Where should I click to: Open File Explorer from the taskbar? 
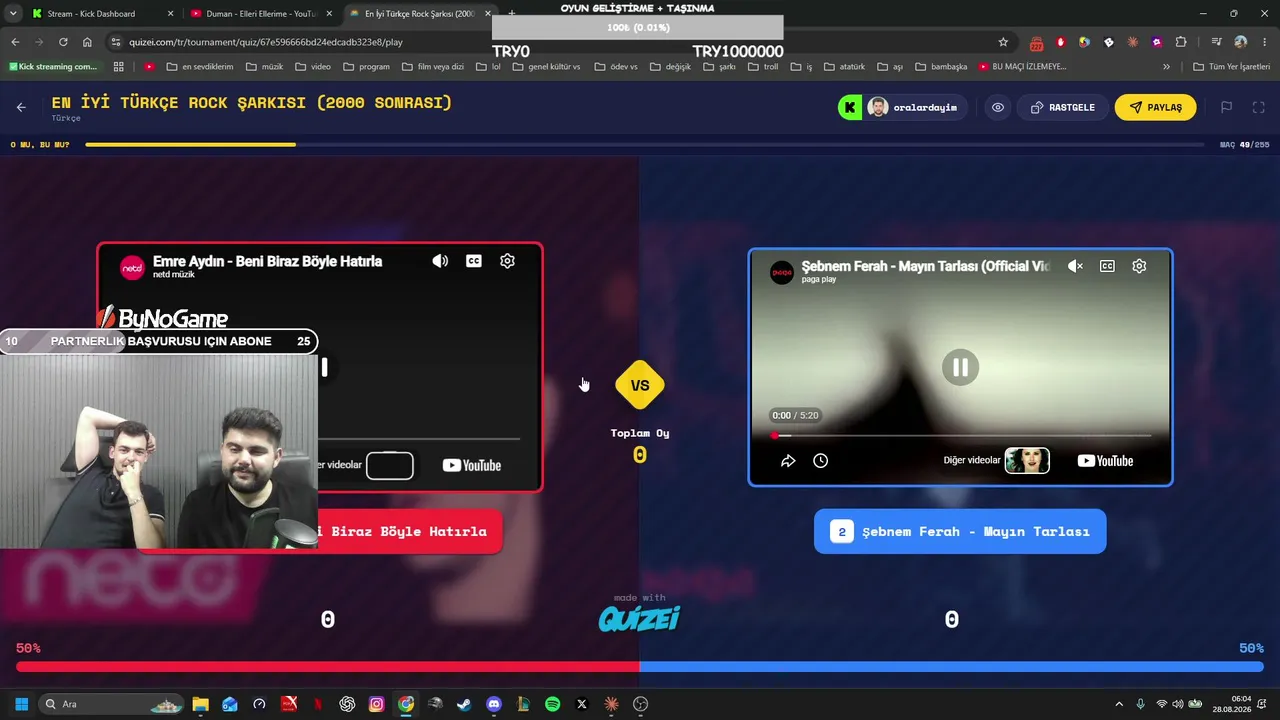click(x=200, y=704)
